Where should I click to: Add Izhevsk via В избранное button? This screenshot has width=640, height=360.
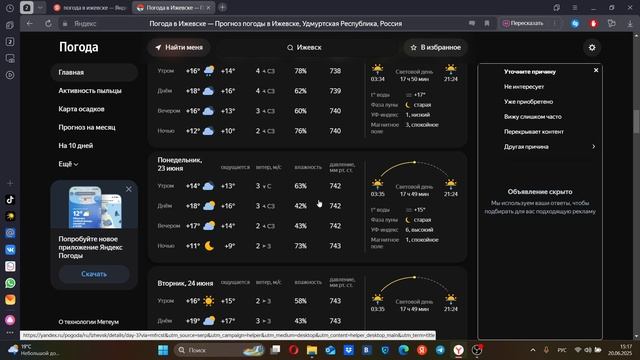[x=436, y=47]
